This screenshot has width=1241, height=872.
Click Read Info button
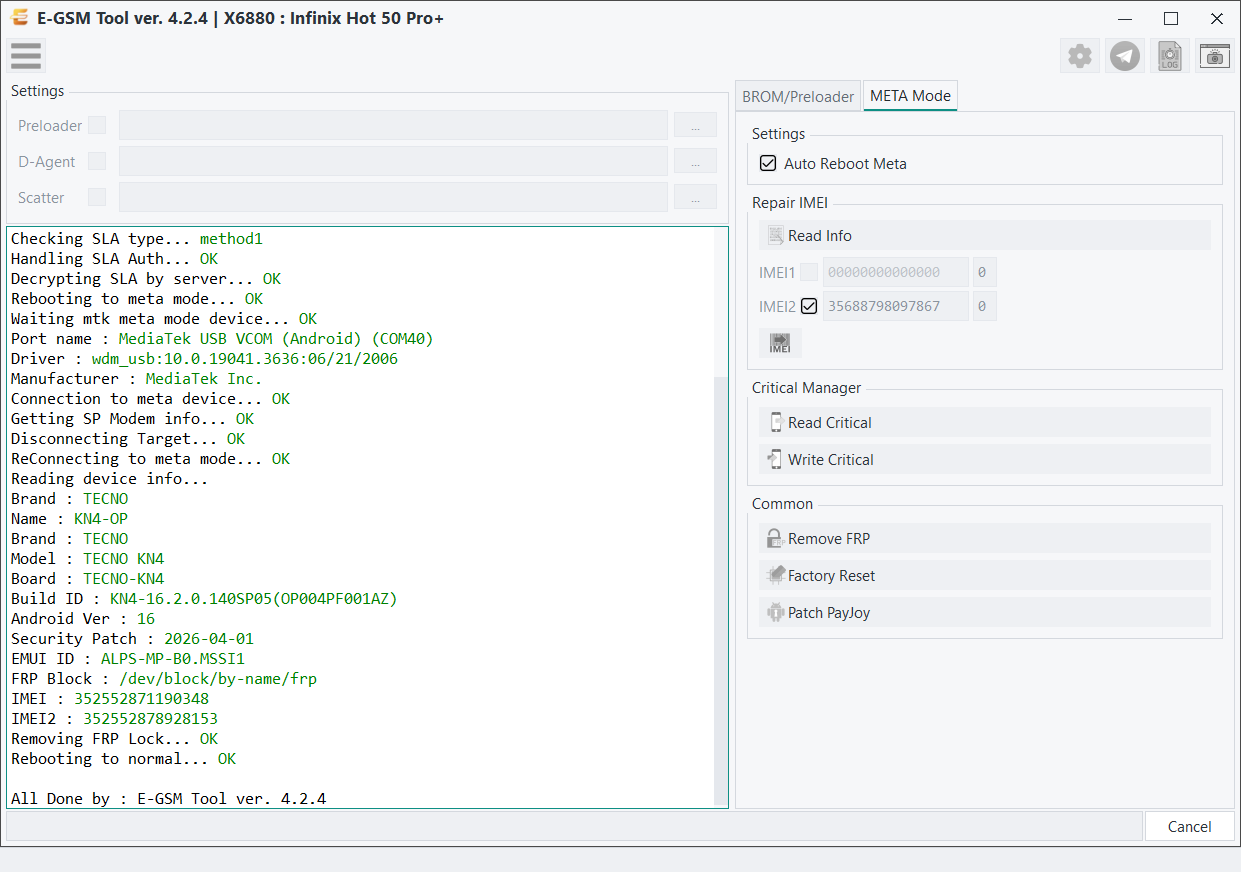click(x=985, y=236)
